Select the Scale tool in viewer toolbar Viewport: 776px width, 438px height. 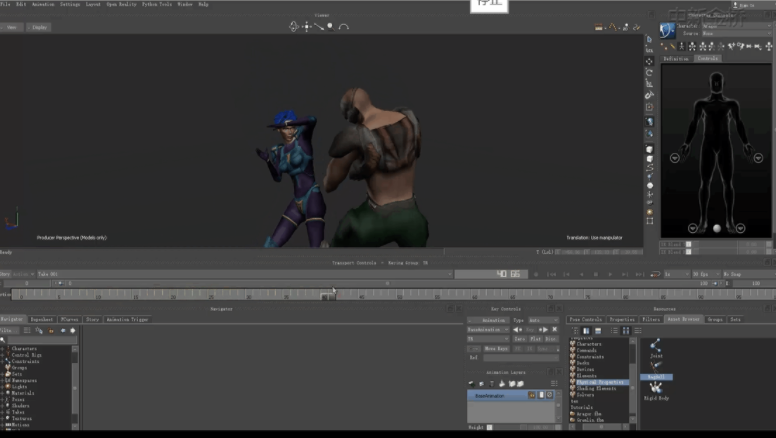[649, 84]
